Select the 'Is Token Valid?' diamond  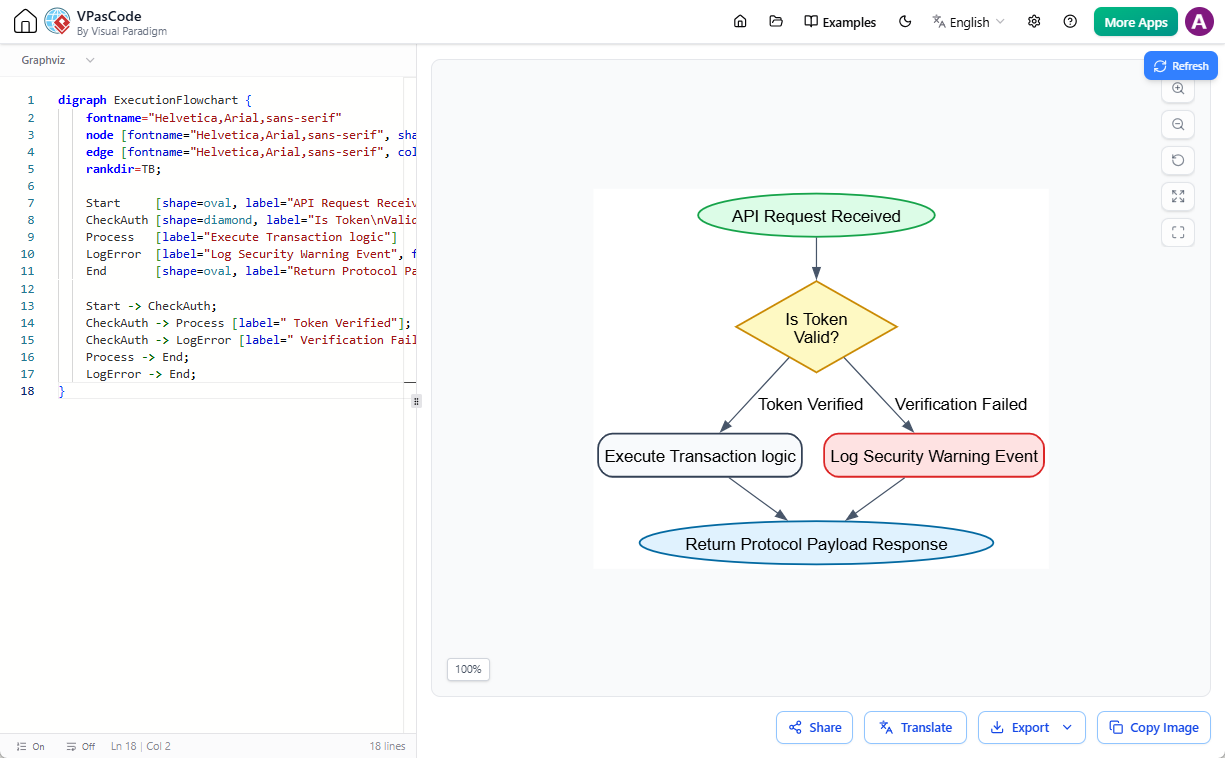tap(816, 327)
